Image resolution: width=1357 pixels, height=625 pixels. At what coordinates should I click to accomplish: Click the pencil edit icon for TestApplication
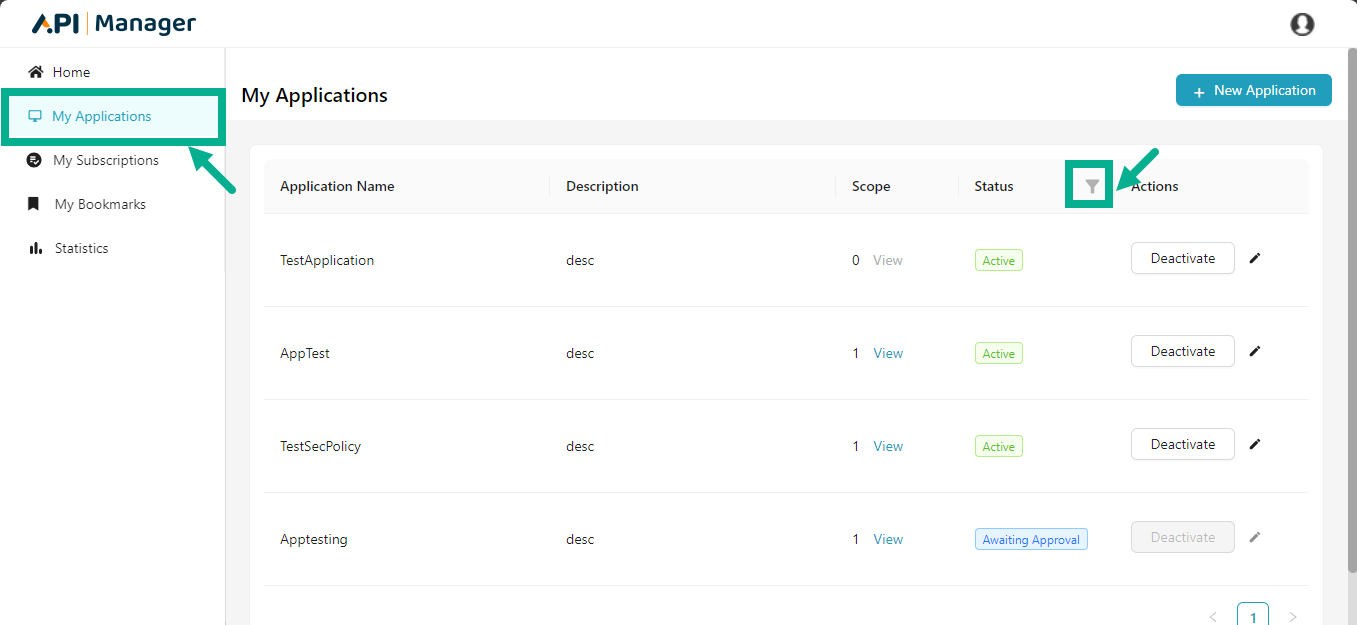(x=1255, y=258)
